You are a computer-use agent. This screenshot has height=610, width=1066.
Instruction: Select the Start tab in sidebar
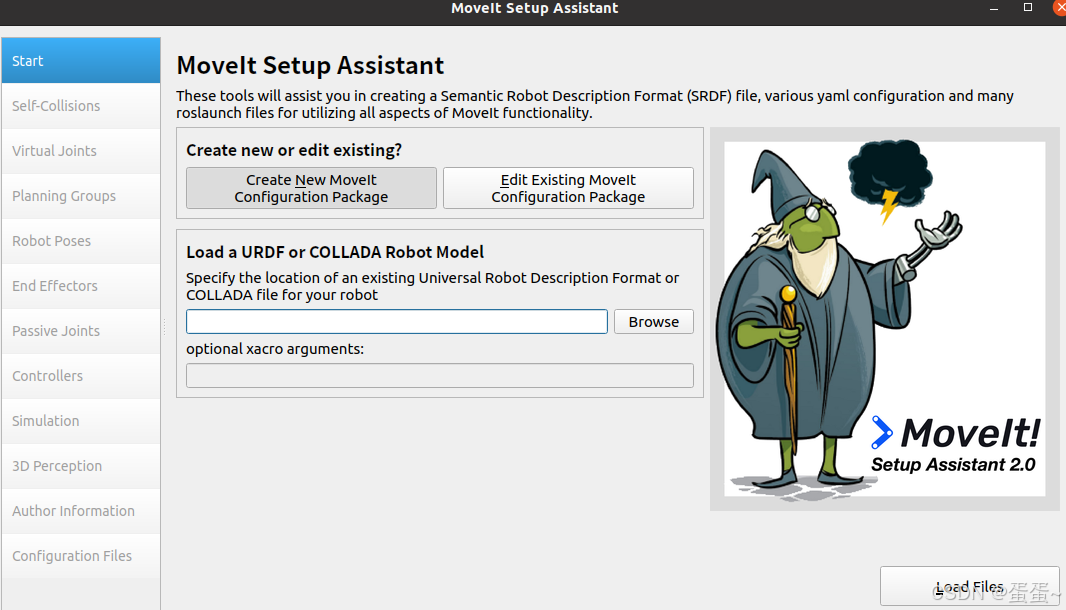pos(81,61)
